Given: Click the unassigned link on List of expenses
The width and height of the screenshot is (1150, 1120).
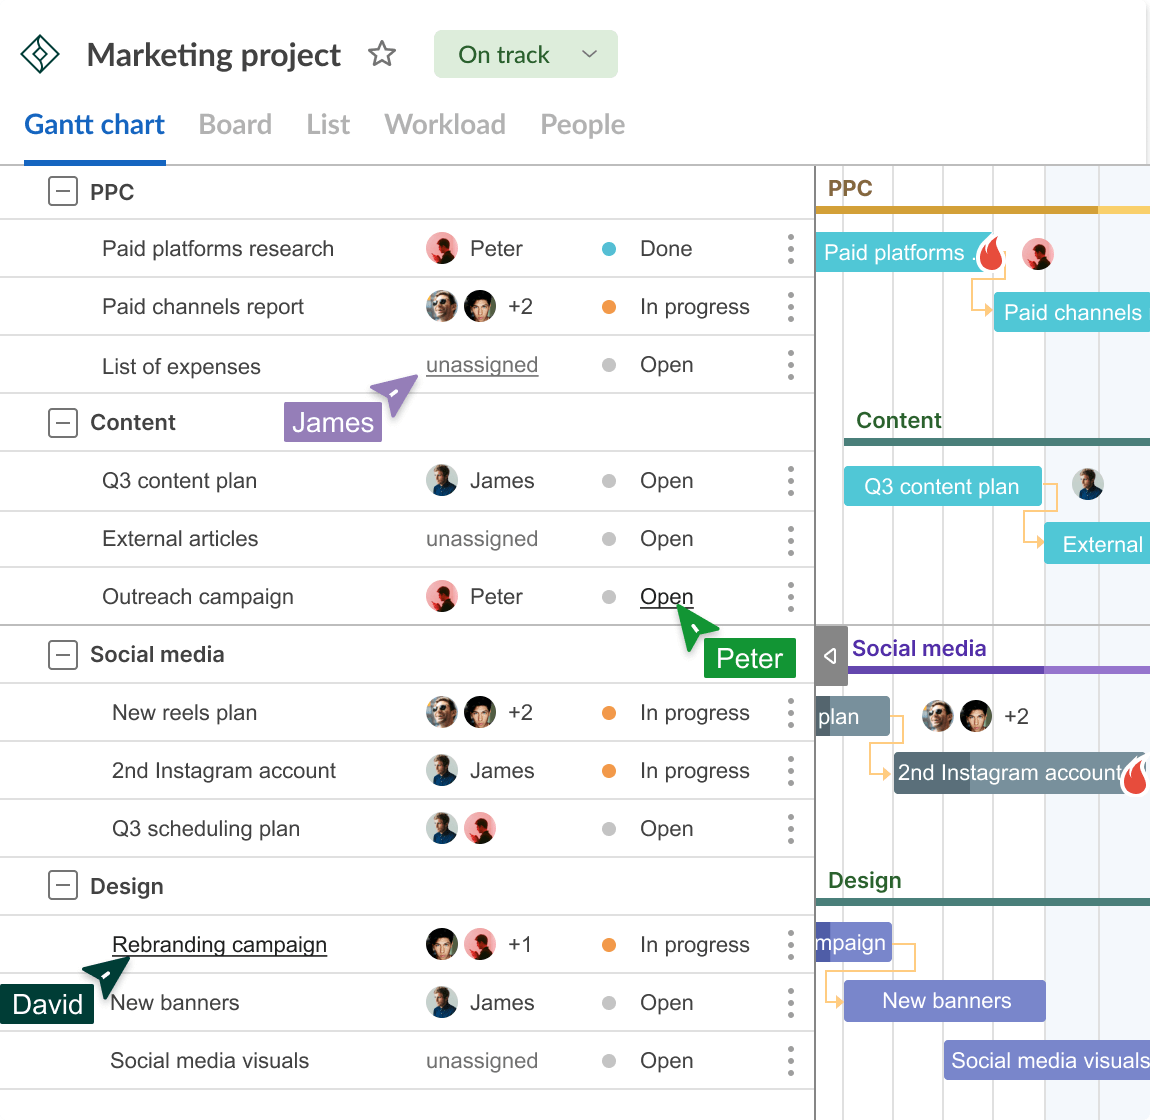Looking at the screenshot, I should (481, 364).
